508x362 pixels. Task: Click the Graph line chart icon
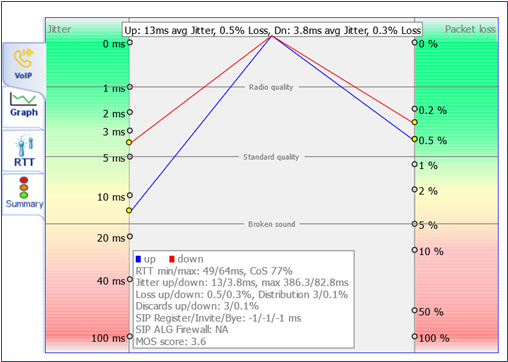click(x=23, y=99)
